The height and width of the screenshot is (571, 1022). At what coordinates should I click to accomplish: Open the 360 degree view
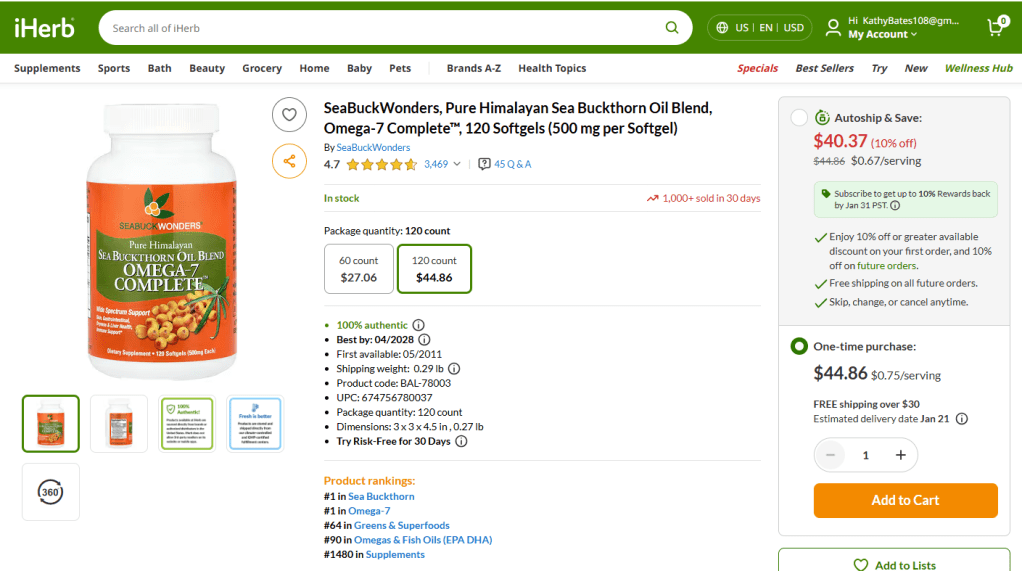pyautogui.click(x=50, y=491)
